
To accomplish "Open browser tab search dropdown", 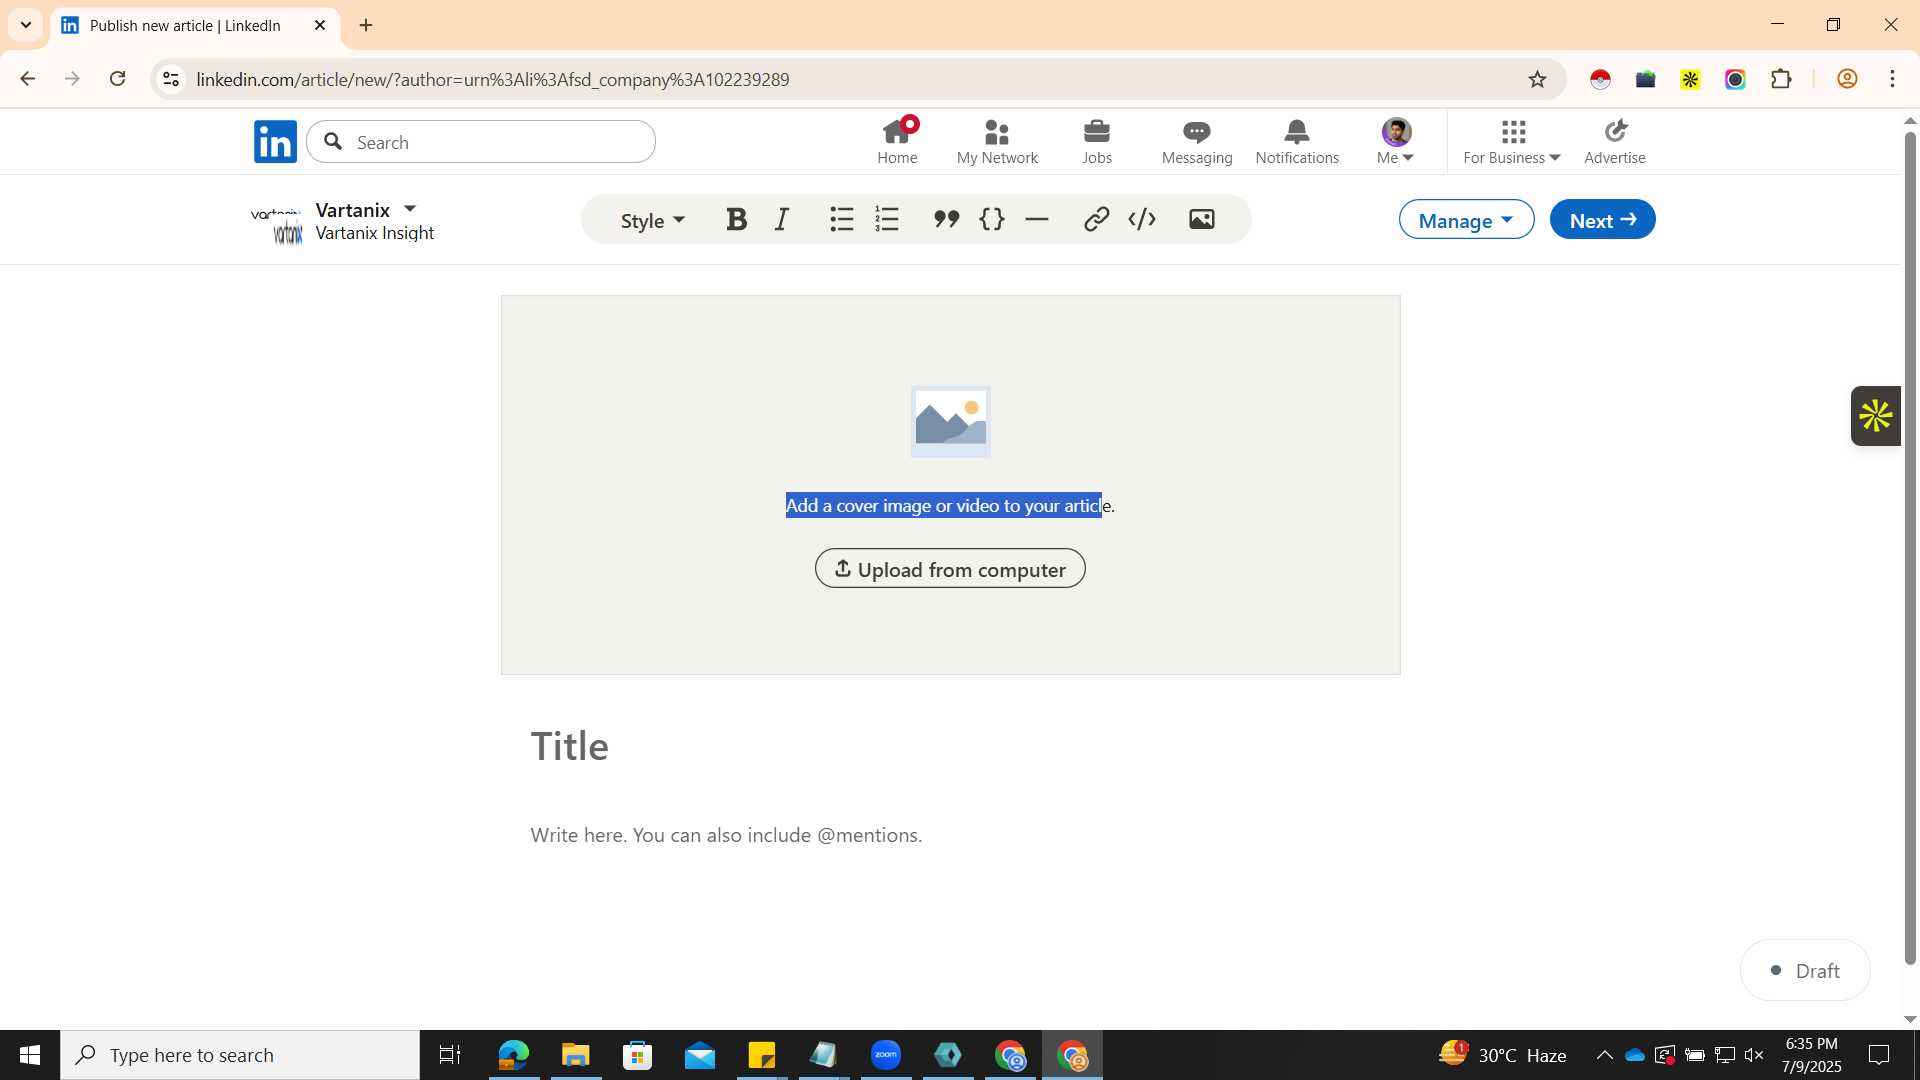I will (26, 25).
